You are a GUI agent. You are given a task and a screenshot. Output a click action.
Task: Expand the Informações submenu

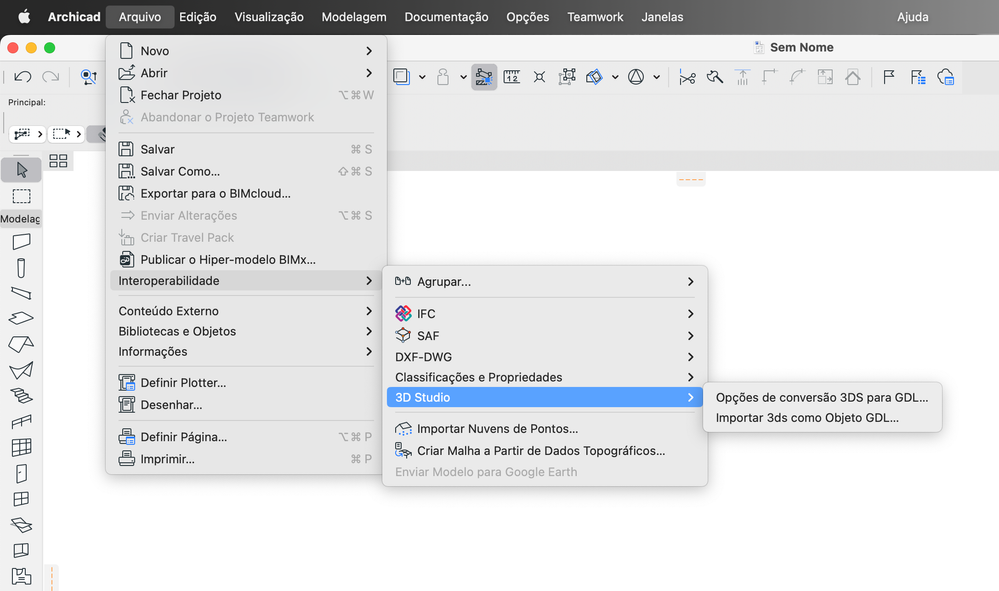[x=247, y=352]
